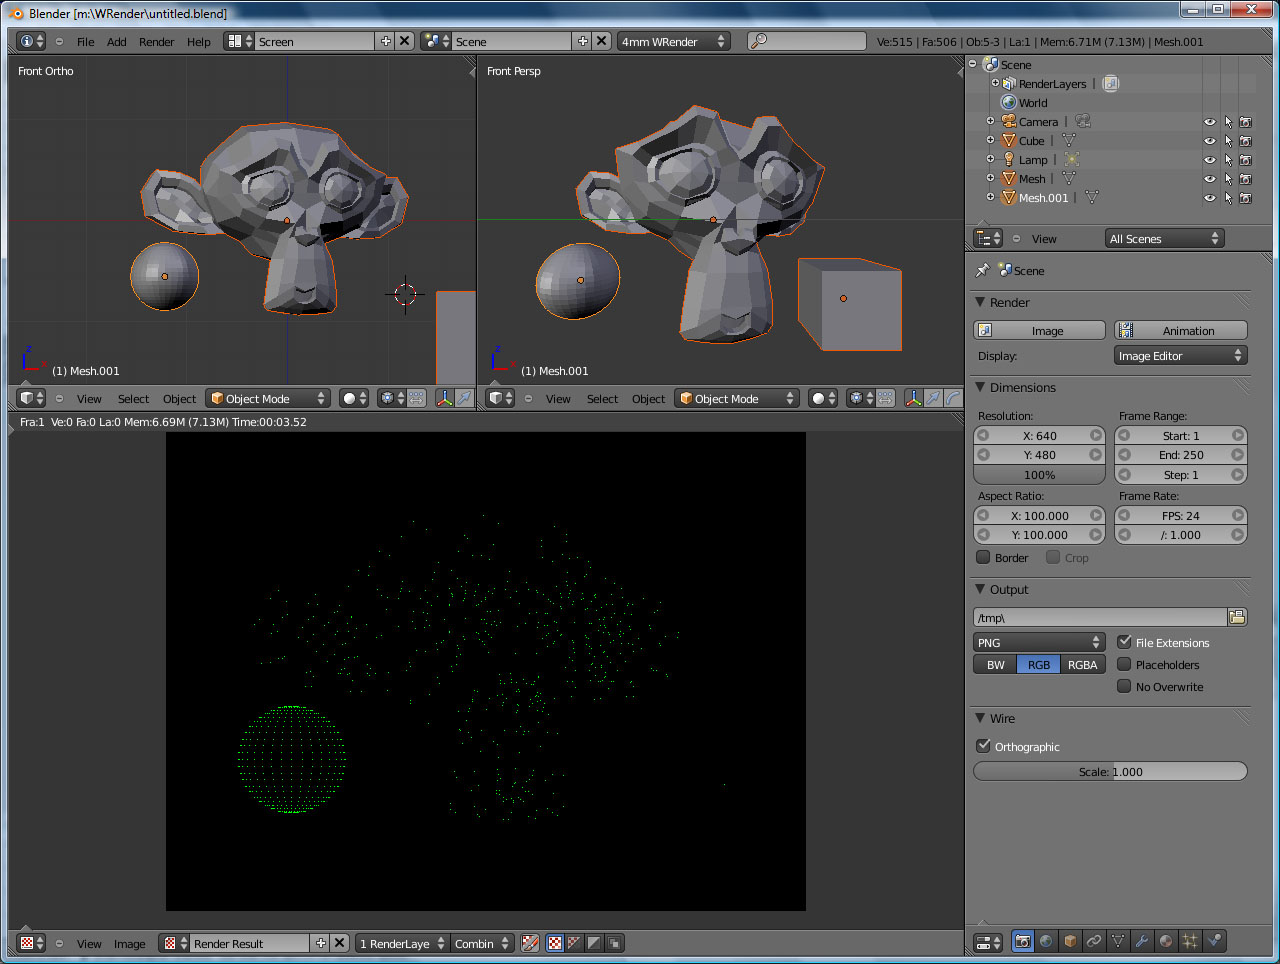Image resolution: width=1280 pixels, height=964 pixels.
Task: Open the PNG file format dropdown
Action: point(1039,643)
